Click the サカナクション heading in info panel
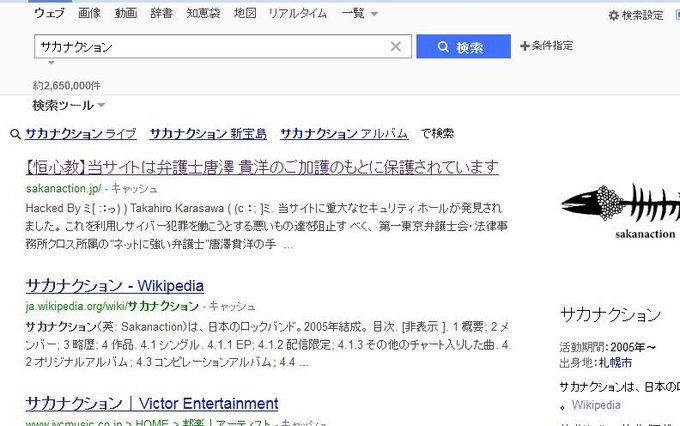The image size is (680, 426). pos(610,315)
